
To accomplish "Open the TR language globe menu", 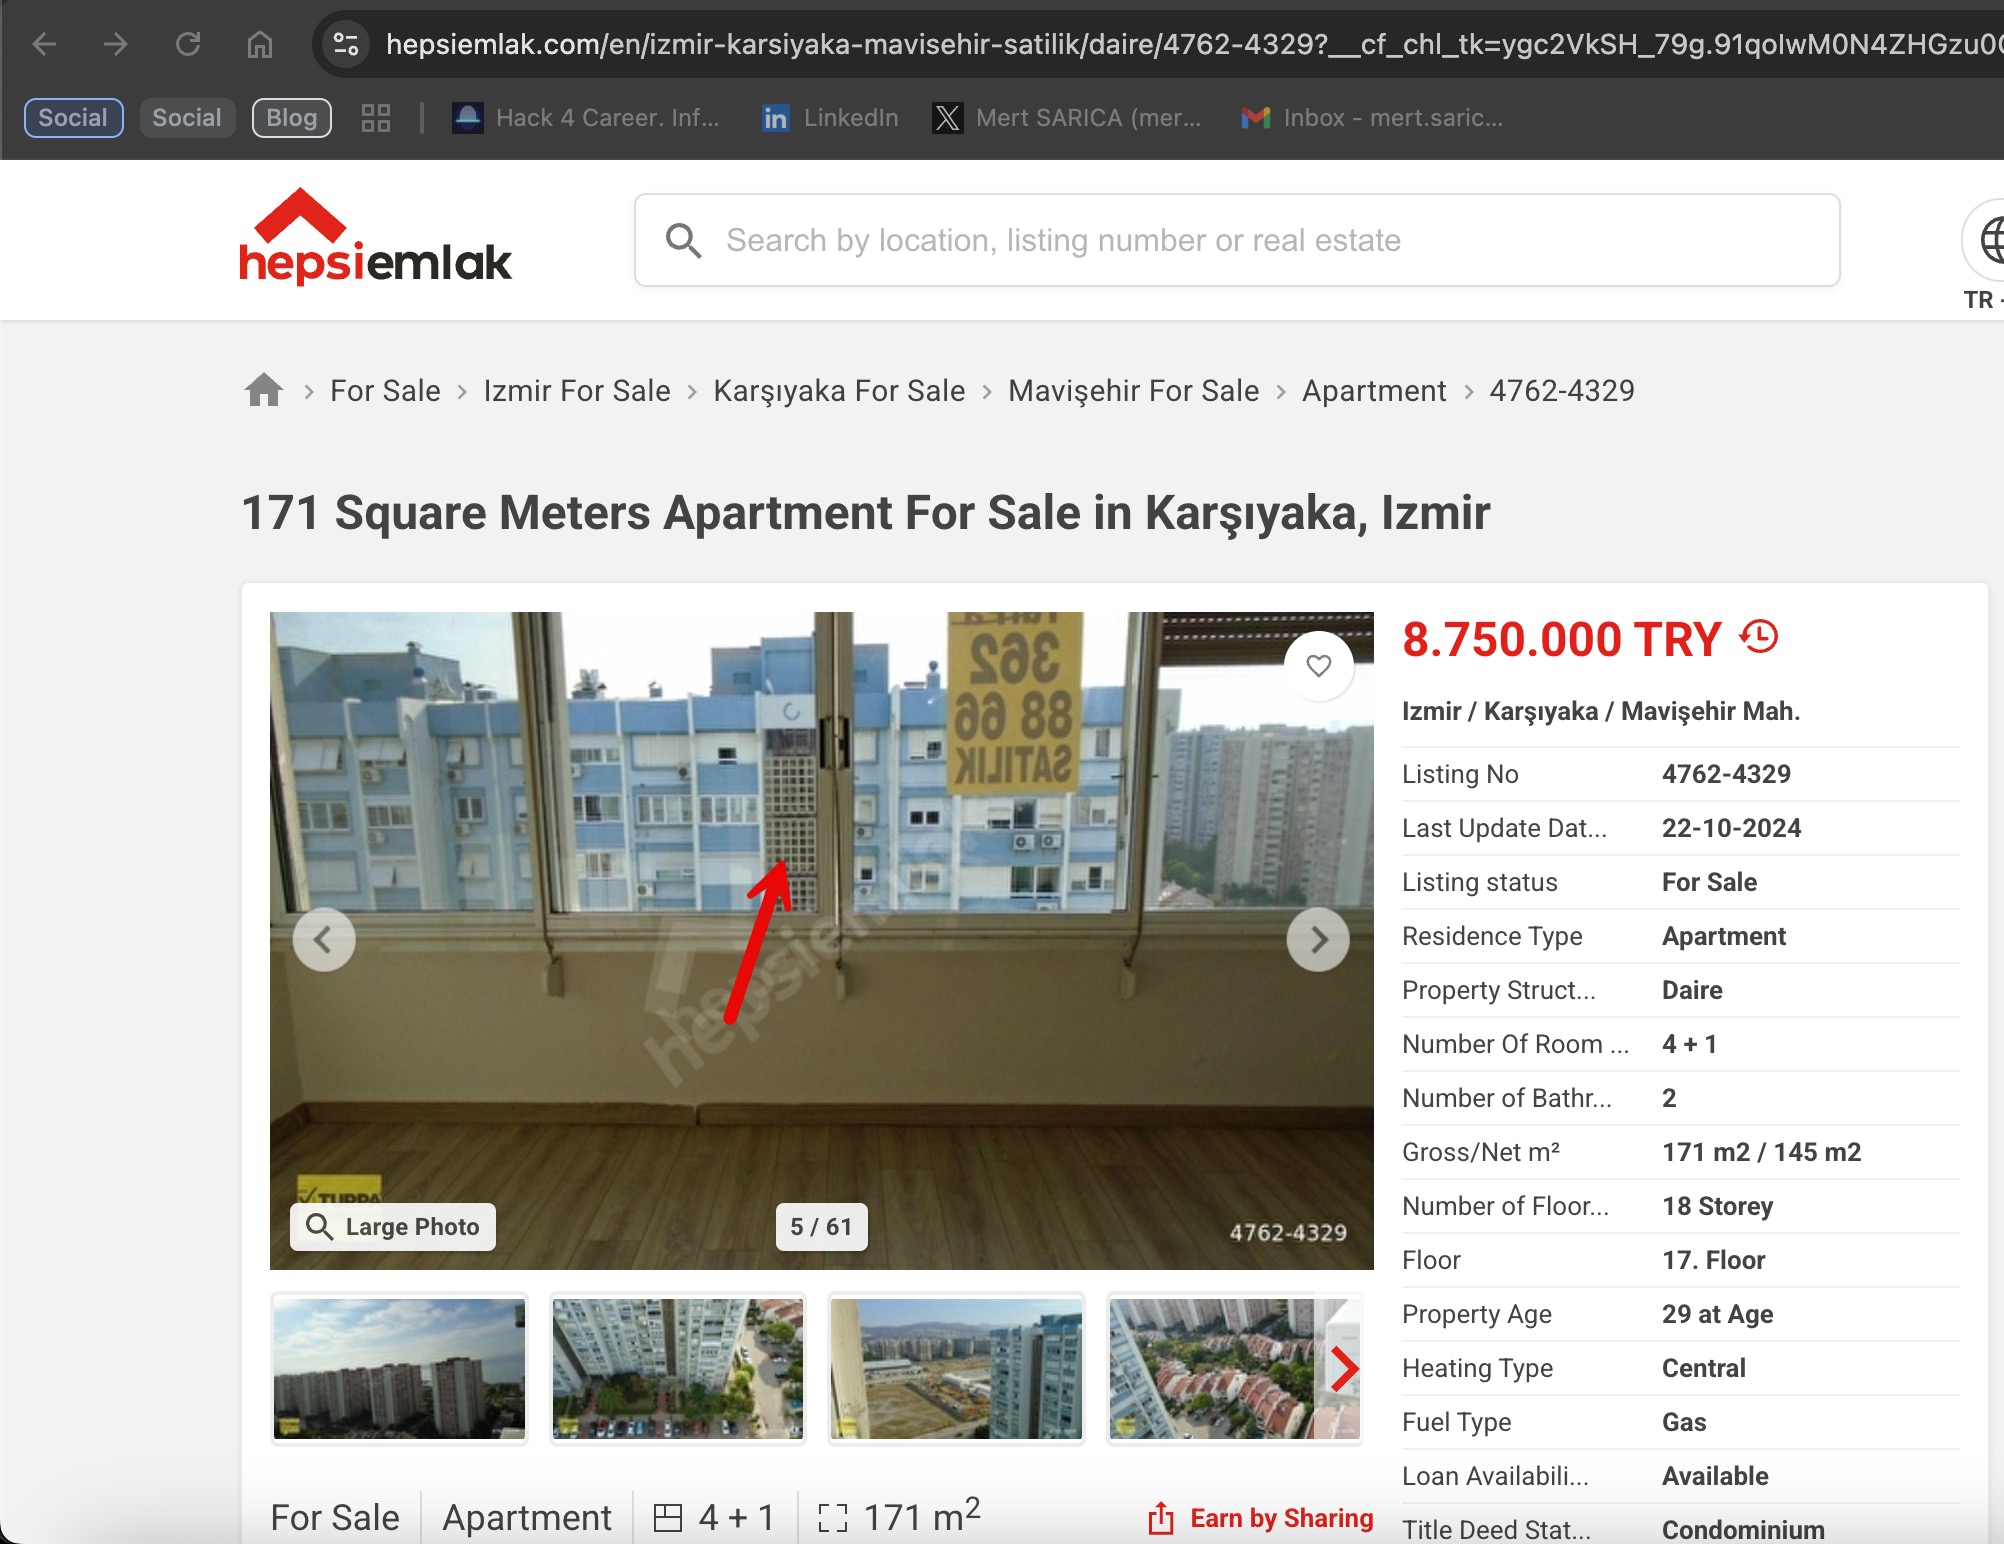I will [x=1990, y=240].
